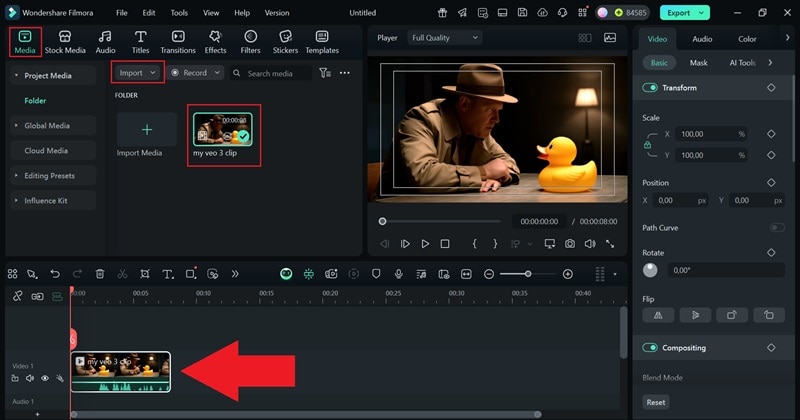Viewport: 800px width, 420px height.
Task: Open the Record dropdown
Action: tap(196, 73)
